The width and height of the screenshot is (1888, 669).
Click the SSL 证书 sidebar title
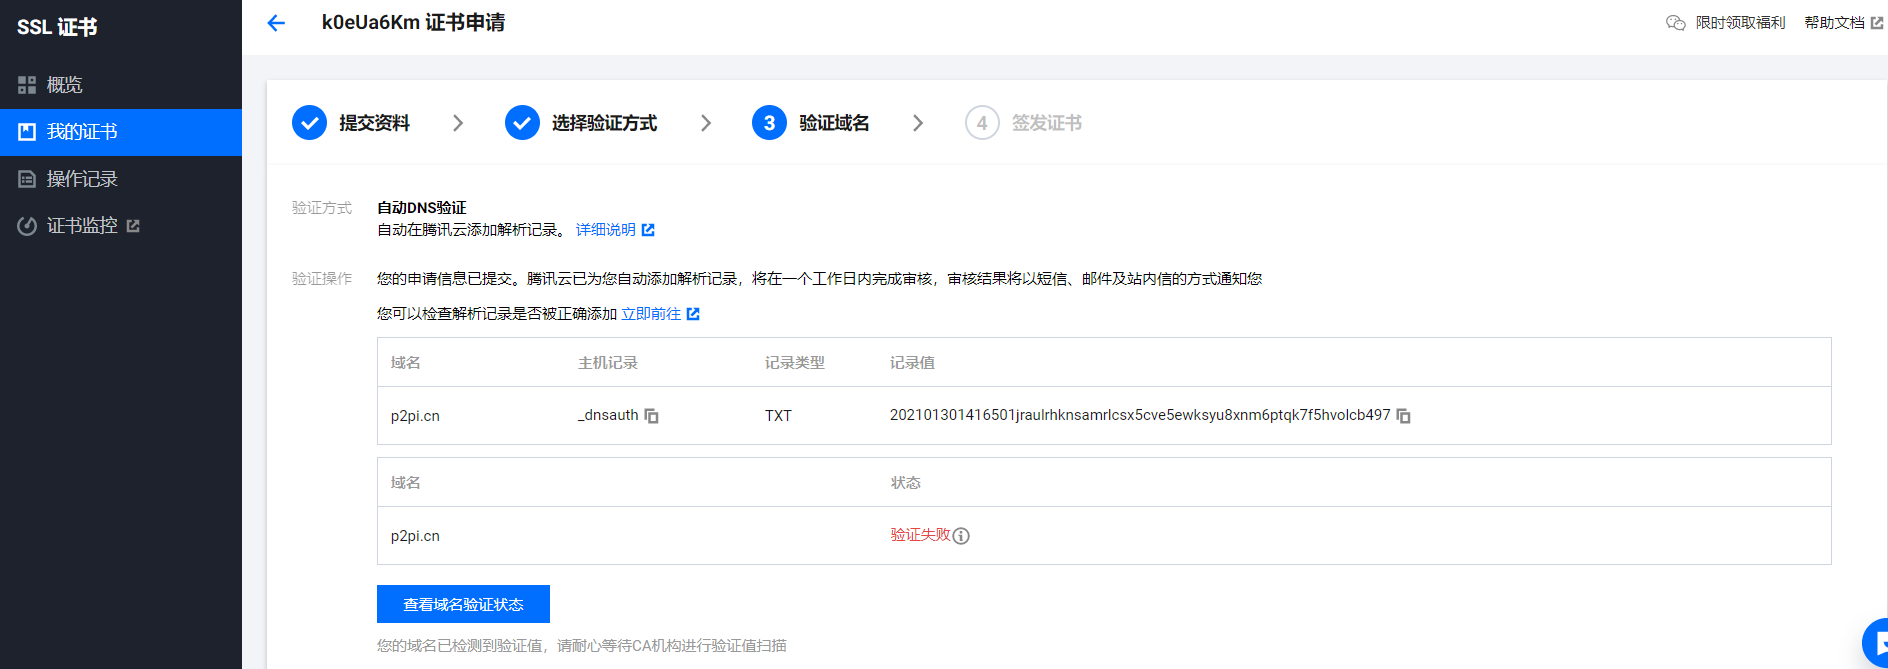[x=57, y=27]
